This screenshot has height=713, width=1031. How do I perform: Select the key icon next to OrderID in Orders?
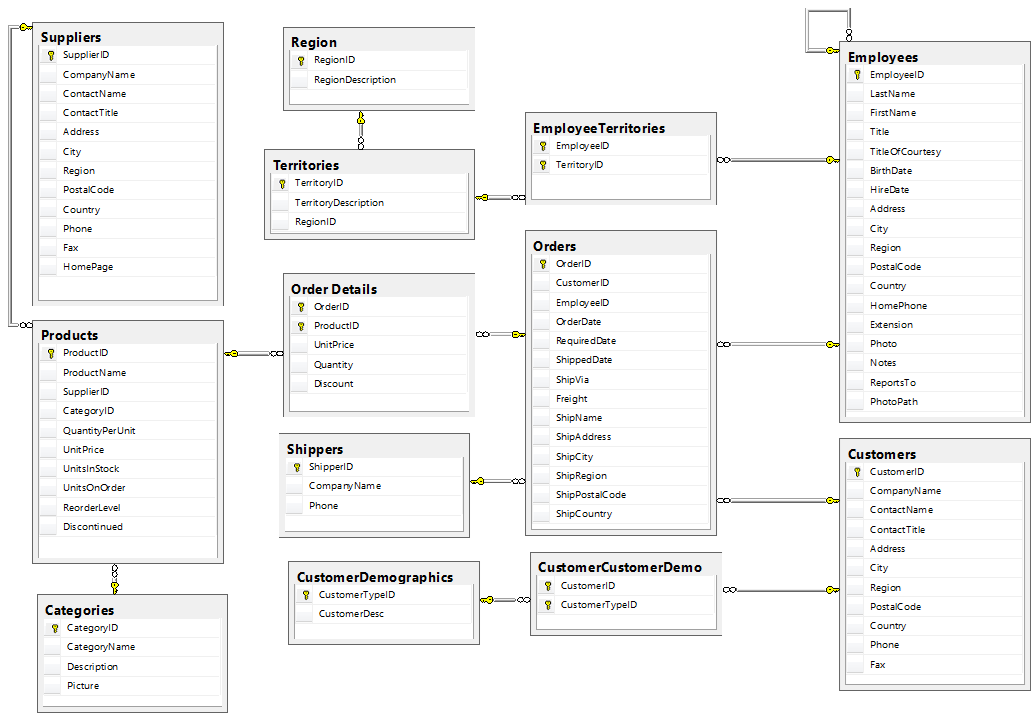tap(541, 263)
